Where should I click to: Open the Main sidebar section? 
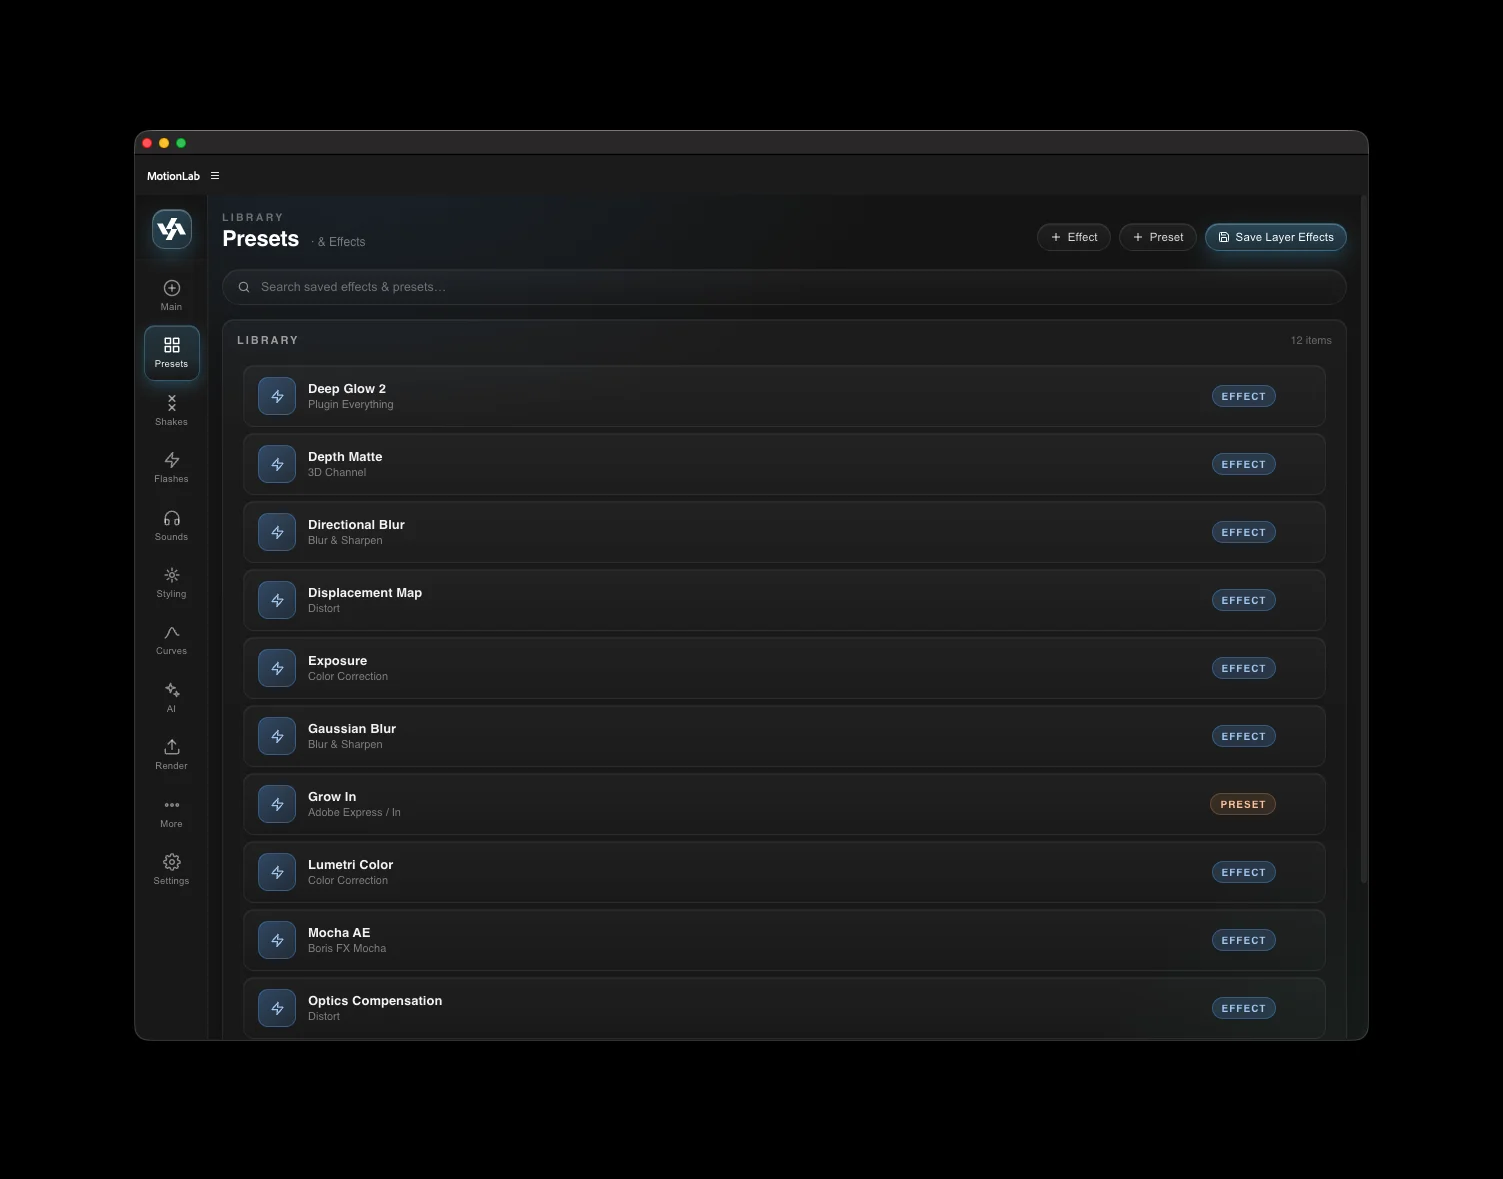pos(172,295)
